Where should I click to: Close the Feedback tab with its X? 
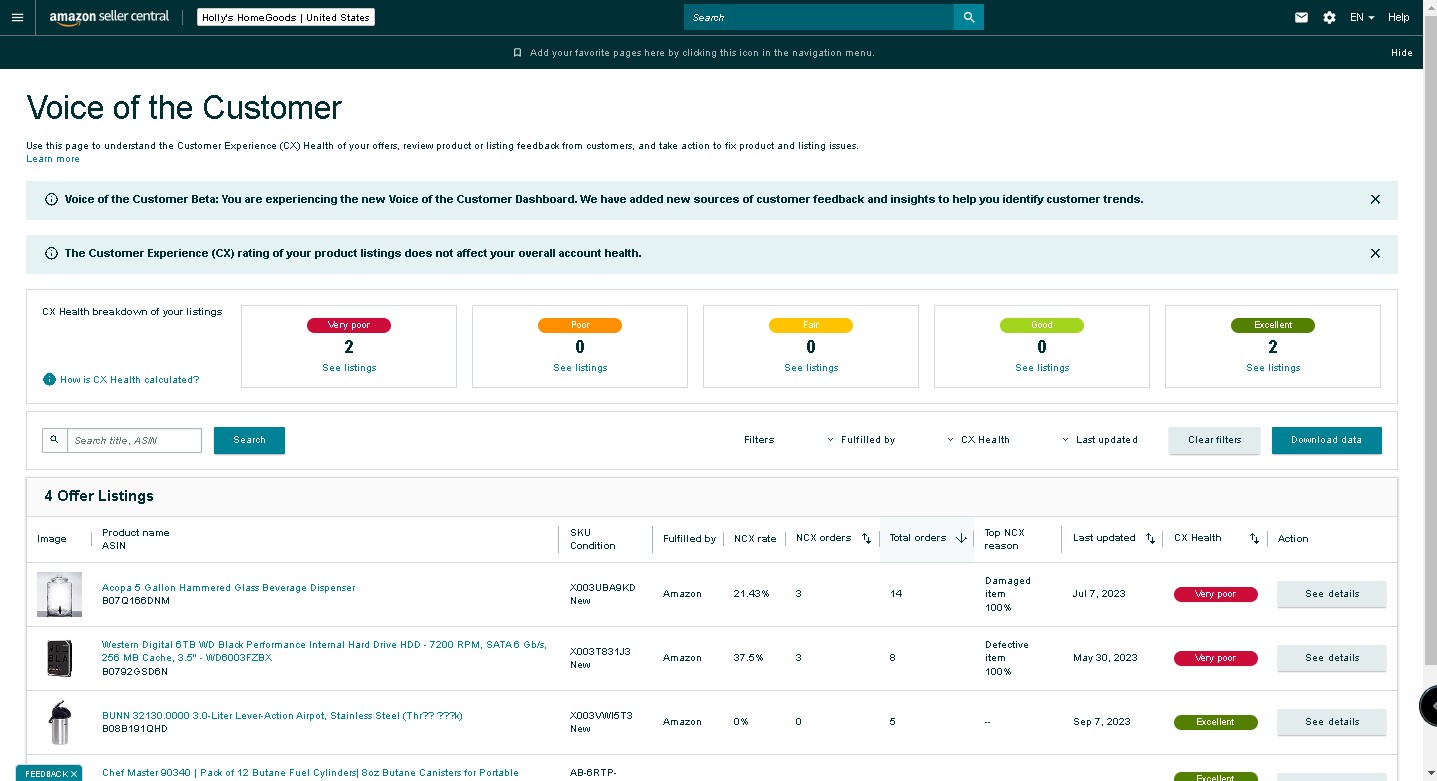(74, 774)
